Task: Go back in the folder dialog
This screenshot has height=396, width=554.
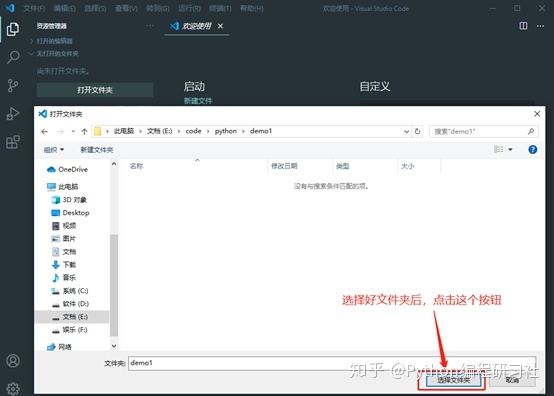Action: click(x=45, y=131)
